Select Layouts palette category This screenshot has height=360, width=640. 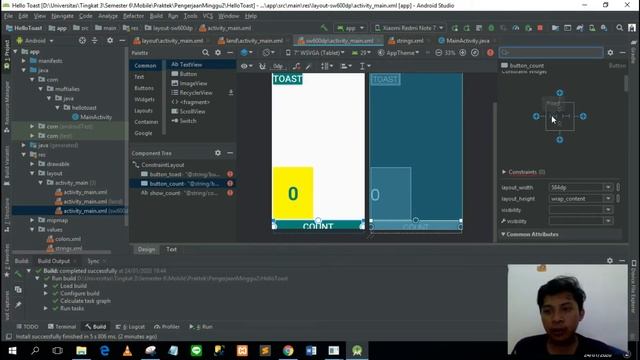(x=143, y=111)
